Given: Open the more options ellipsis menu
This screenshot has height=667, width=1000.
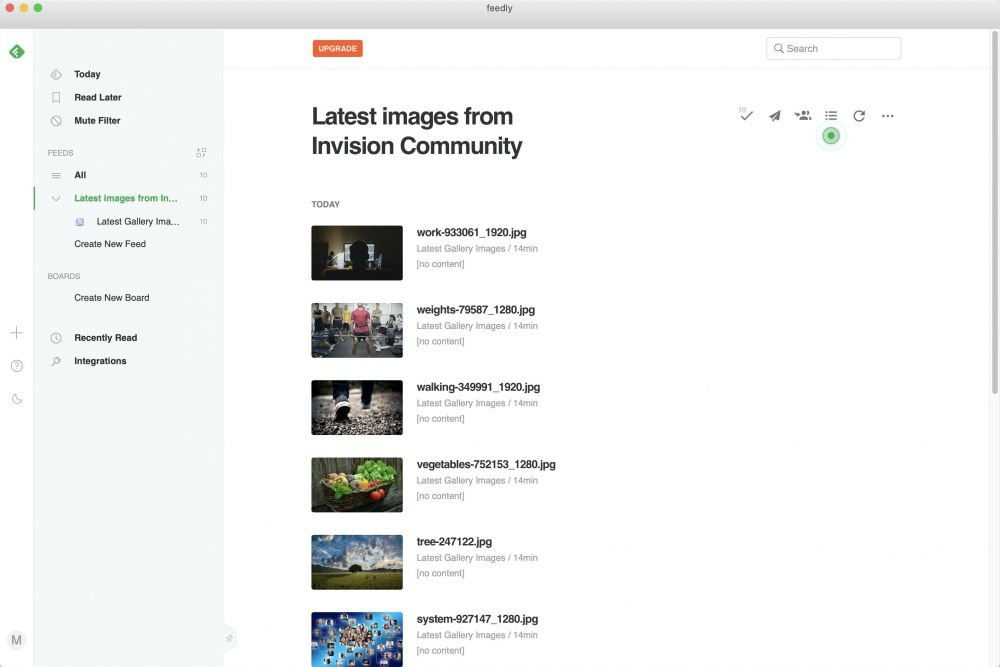Looking at the screenshot, I should [887, 116].
